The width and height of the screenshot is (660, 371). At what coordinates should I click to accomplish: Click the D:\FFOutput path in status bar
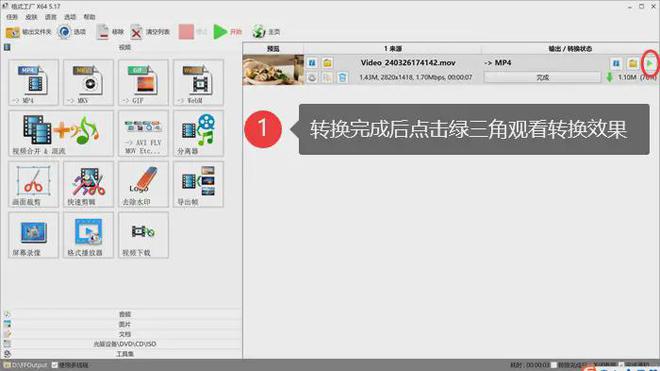tap(29, 365)
